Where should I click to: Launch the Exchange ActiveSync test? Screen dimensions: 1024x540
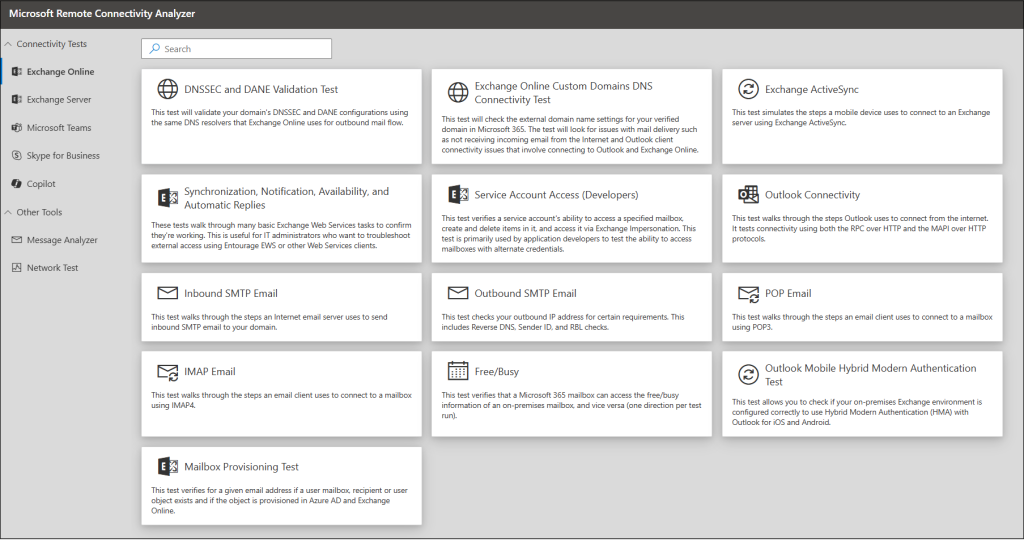click(x=812, y=89)
